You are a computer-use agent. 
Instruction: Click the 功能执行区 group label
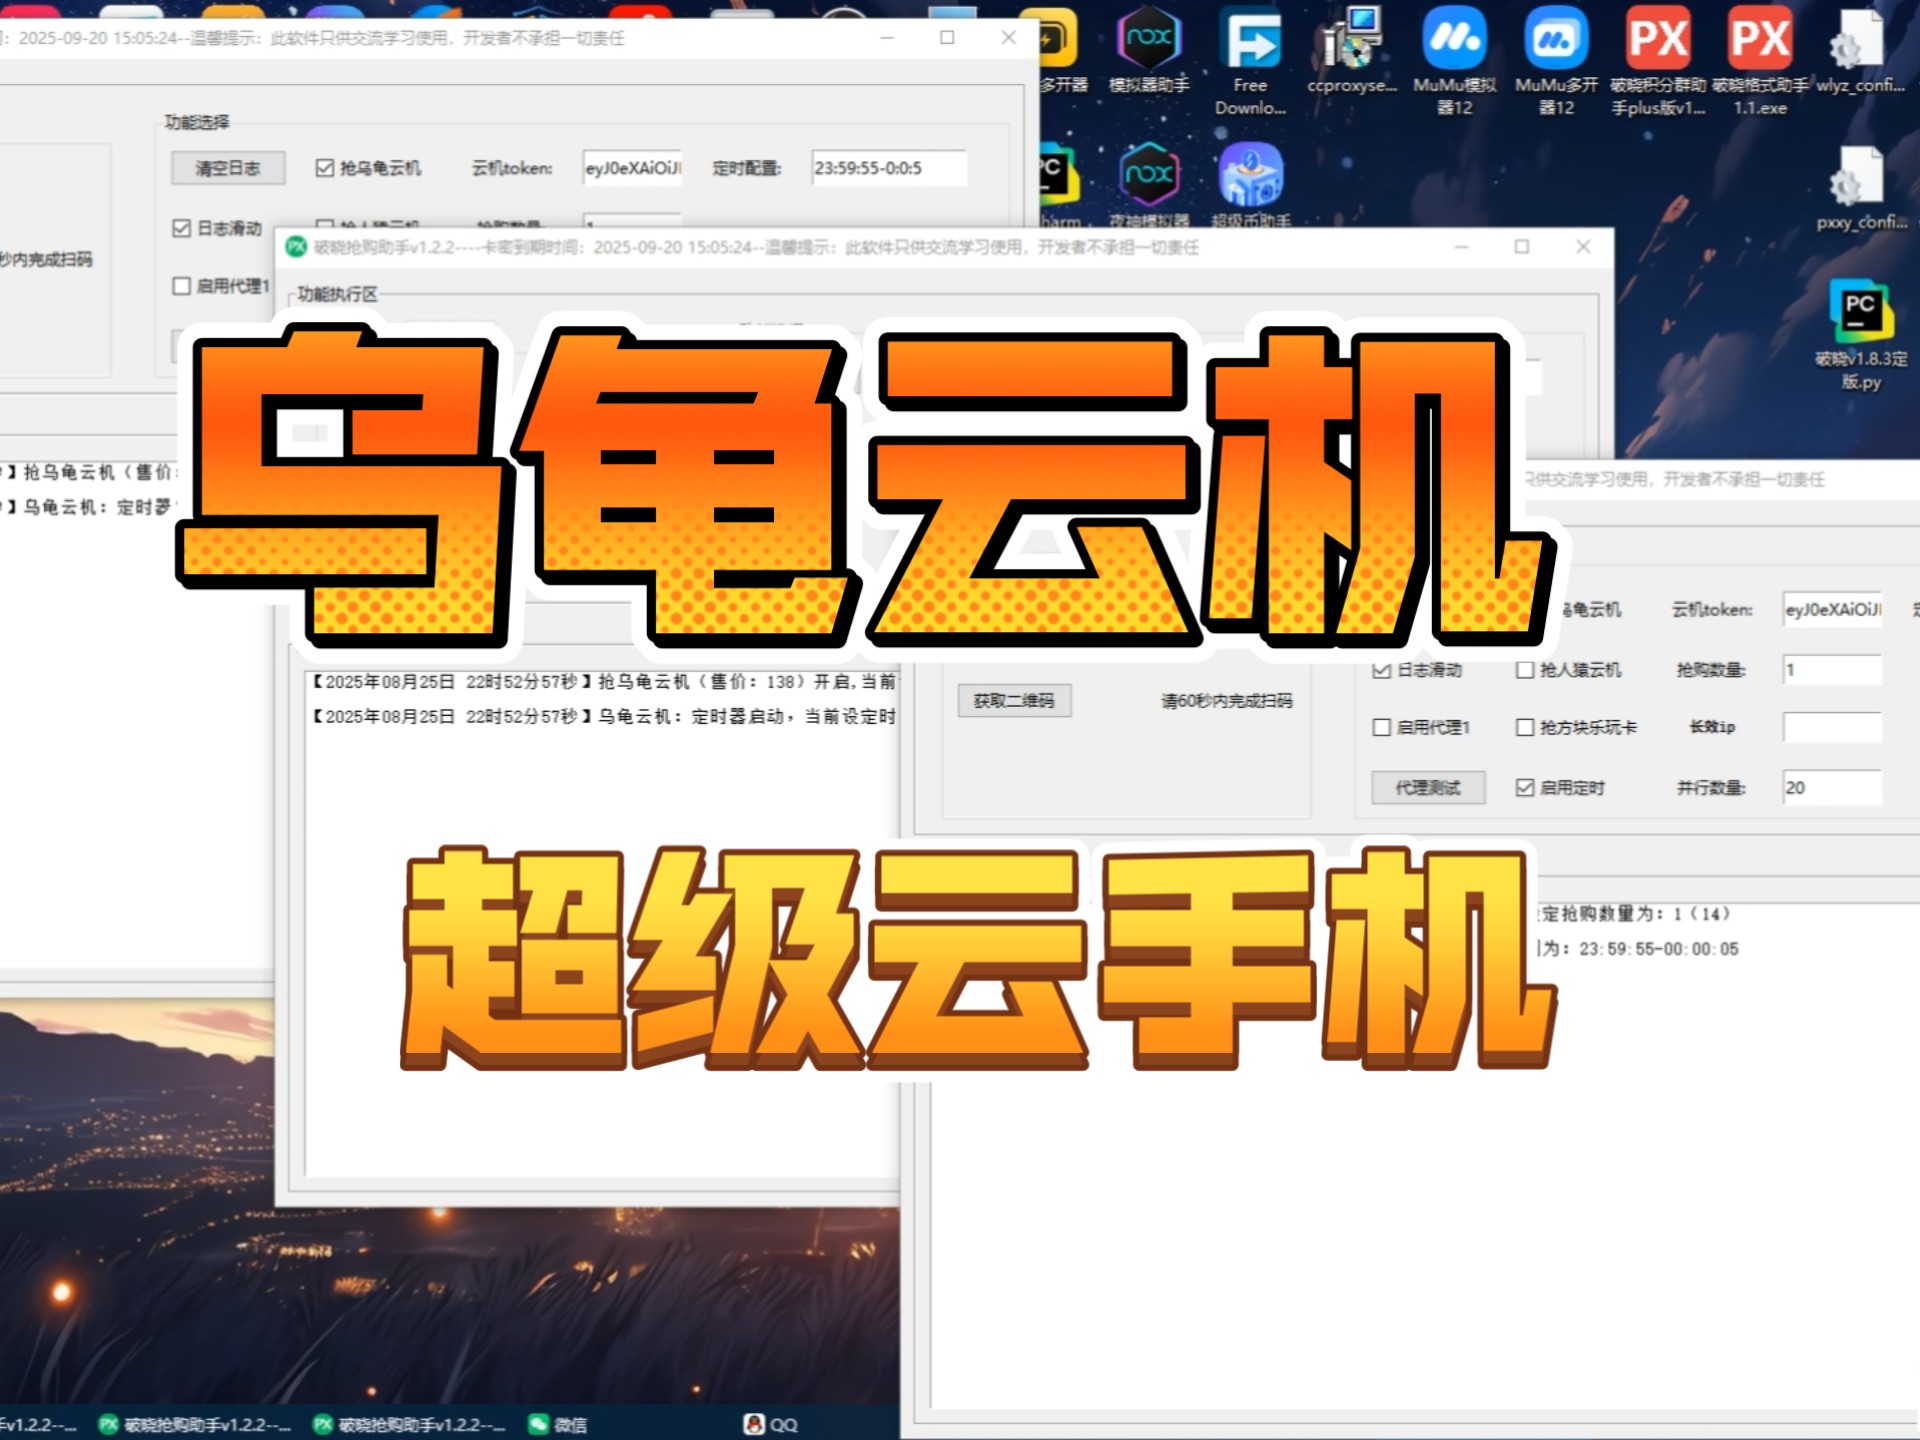[x=338, y=294]
